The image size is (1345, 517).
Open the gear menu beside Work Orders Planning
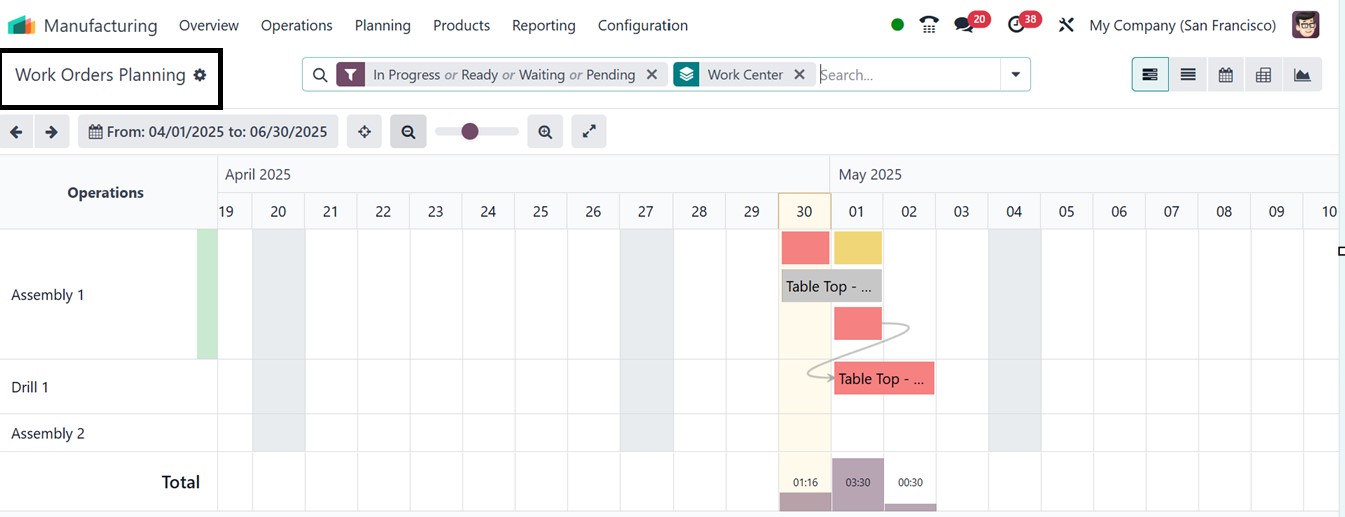[200, 75]
